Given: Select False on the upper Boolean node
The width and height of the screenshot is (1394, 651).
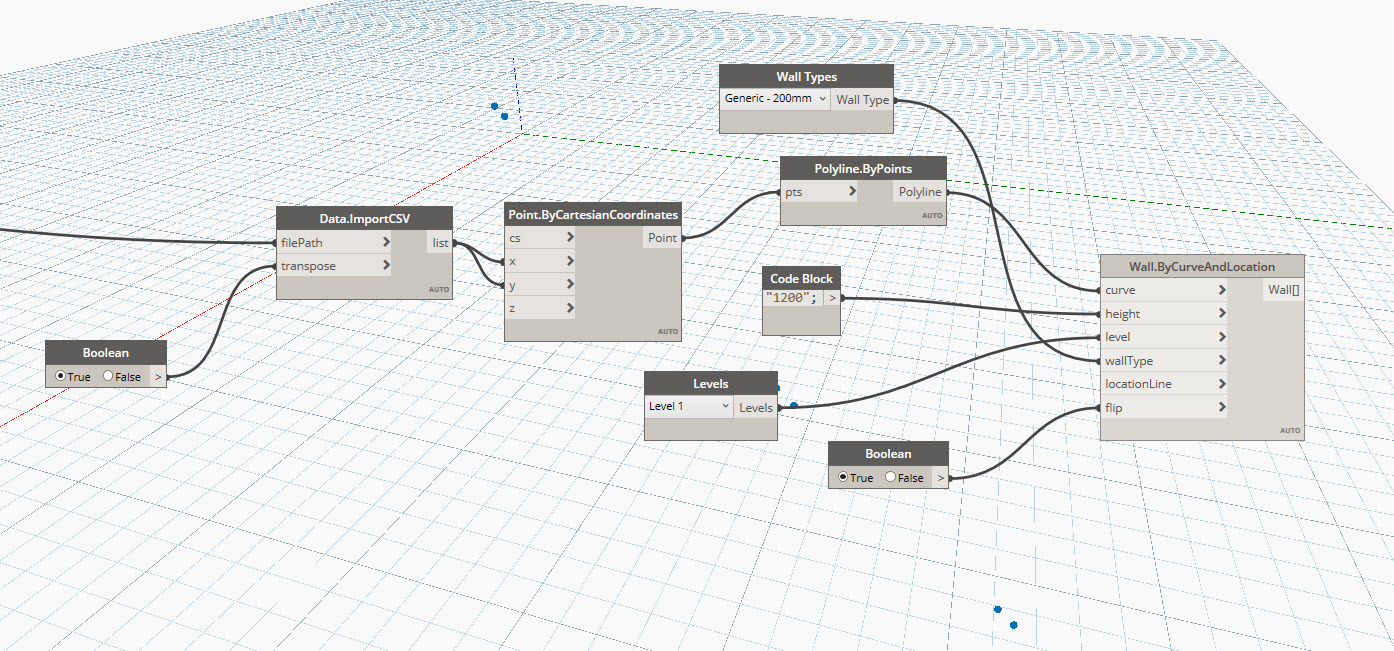Looking at the screenshot, I should pos(107,376).
